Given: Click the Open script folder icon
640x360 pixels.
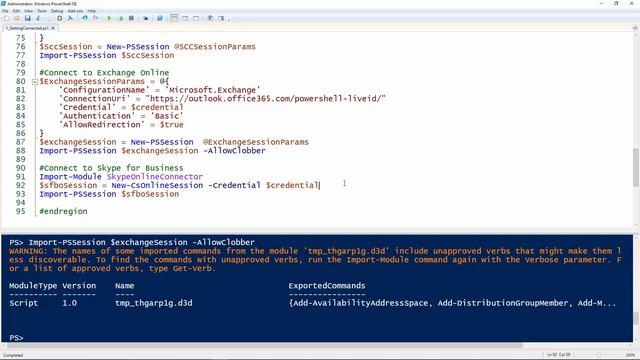Looking at the screenshot, I should click(17, 18).
